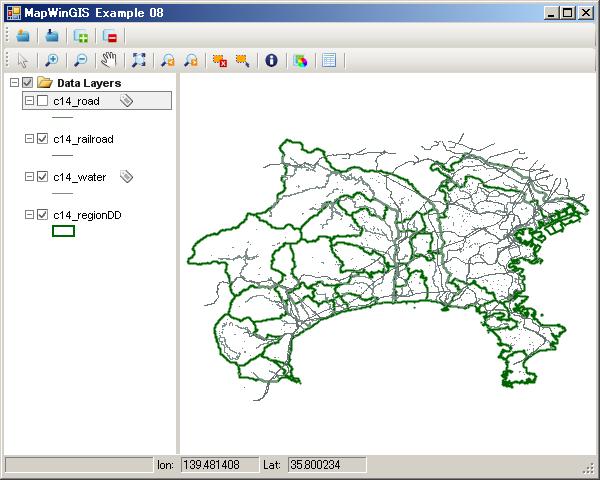This screenshot has height=480, width=600.
Task: Collapse the Data Layers group
Action: point(13,83)
